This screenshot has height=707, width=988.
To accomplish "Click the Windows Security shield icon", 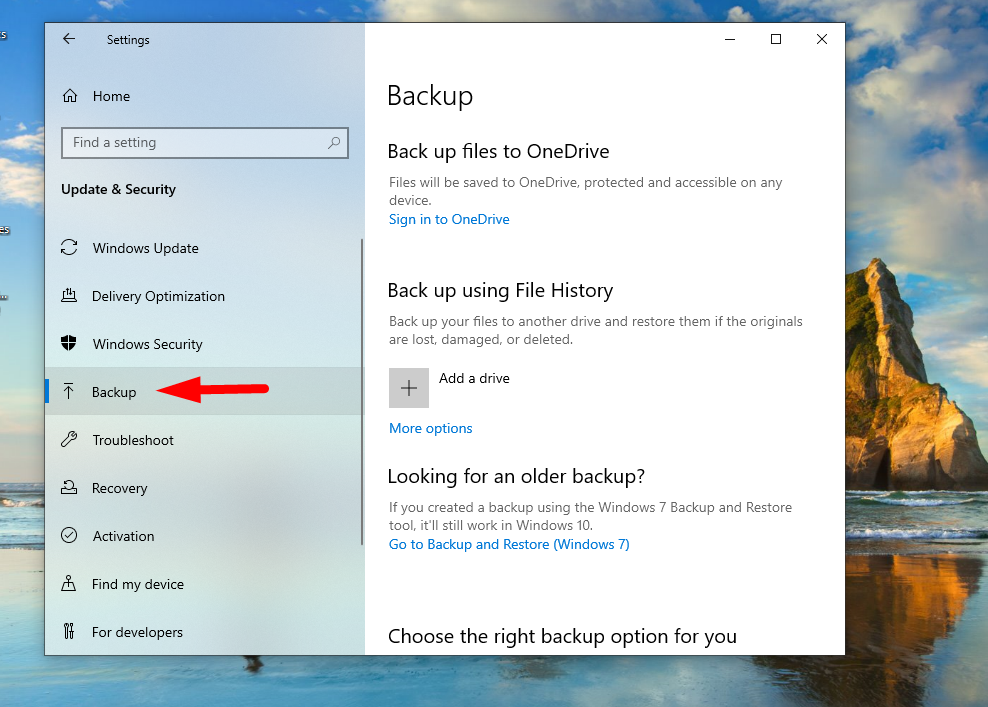I will (69, 344).
